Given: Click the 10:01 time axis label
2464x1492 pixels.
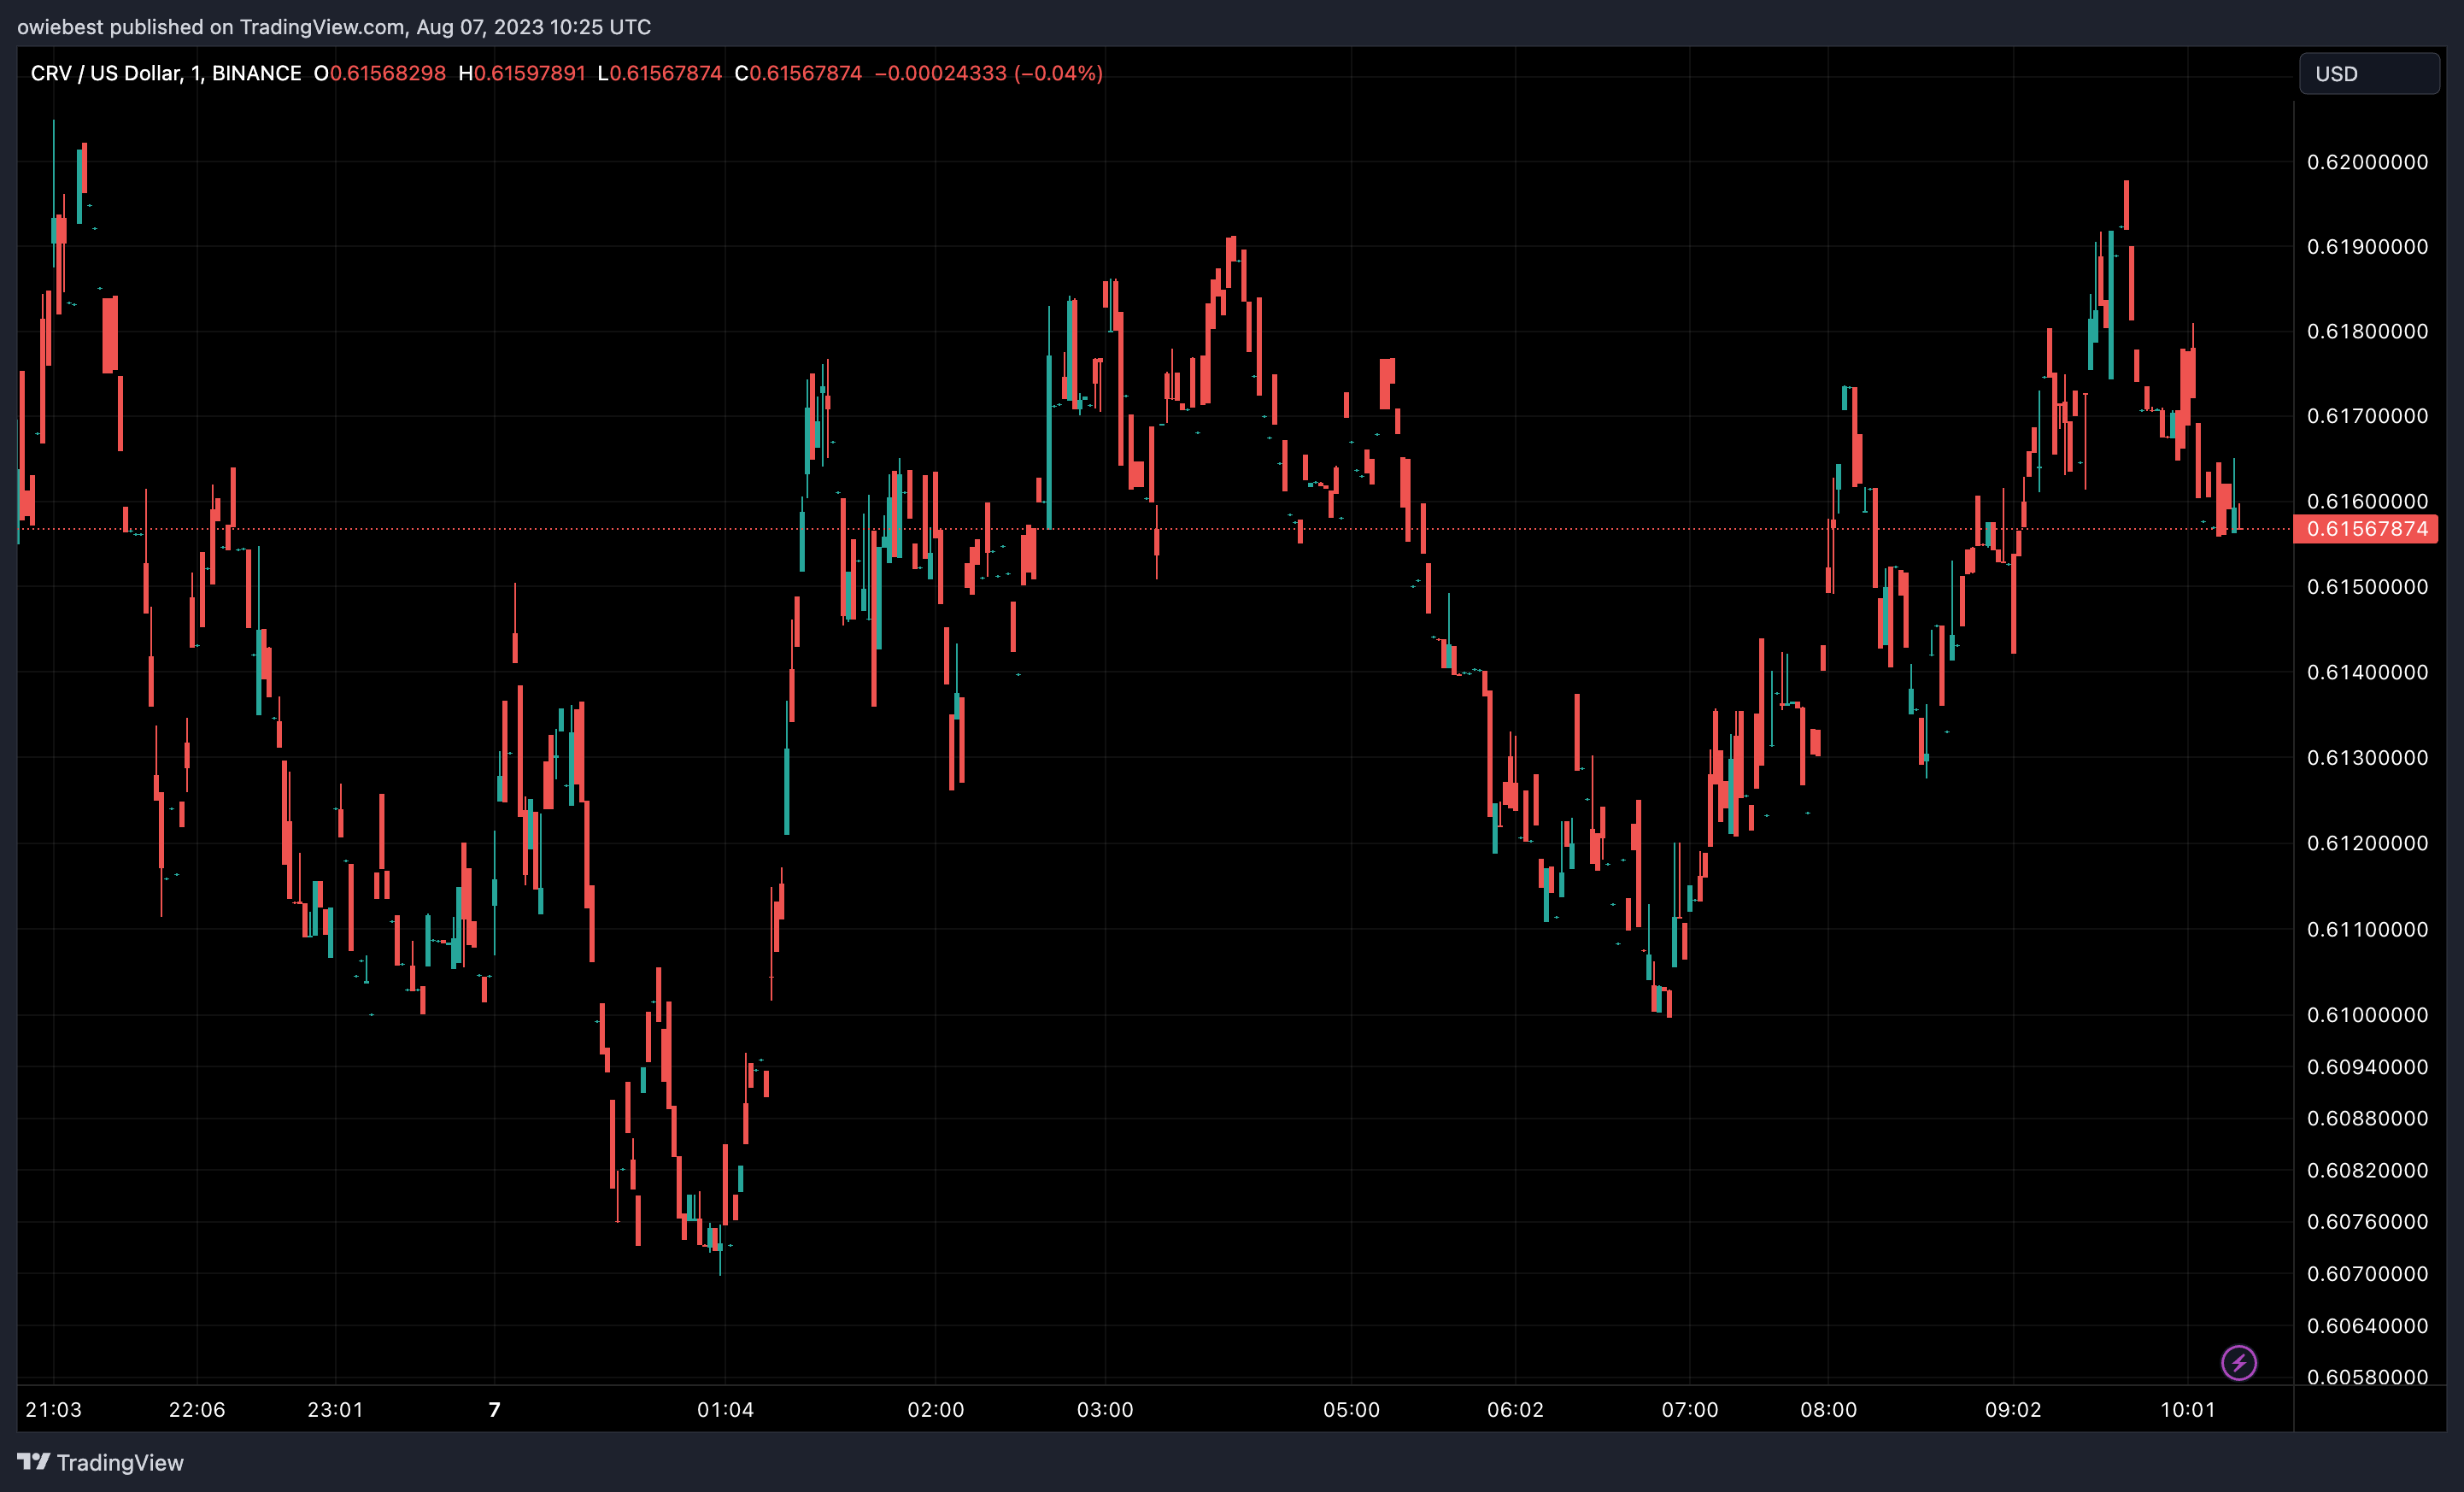Looking at the screenshot, I should (x=2188, y=1410).
